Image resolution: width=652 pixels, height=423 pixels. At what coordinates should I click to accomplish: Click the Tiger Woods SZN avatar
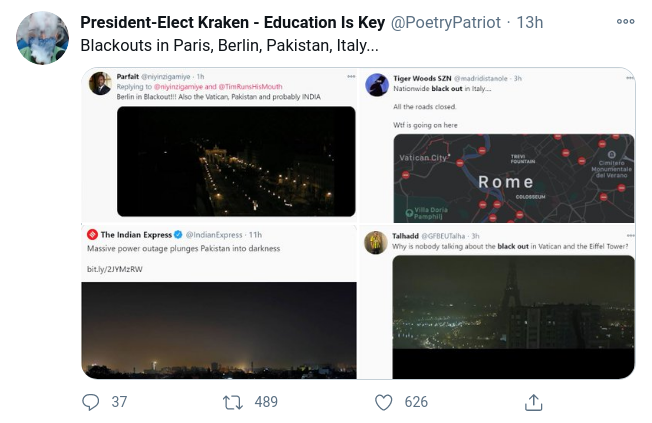click(377, 84)
